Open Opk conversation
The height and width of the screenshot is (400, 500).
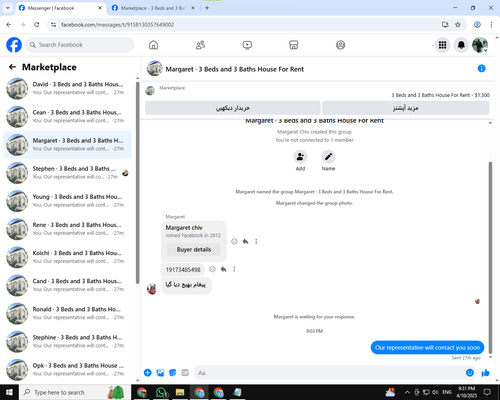pyautogui.click(x=67, y=369)
